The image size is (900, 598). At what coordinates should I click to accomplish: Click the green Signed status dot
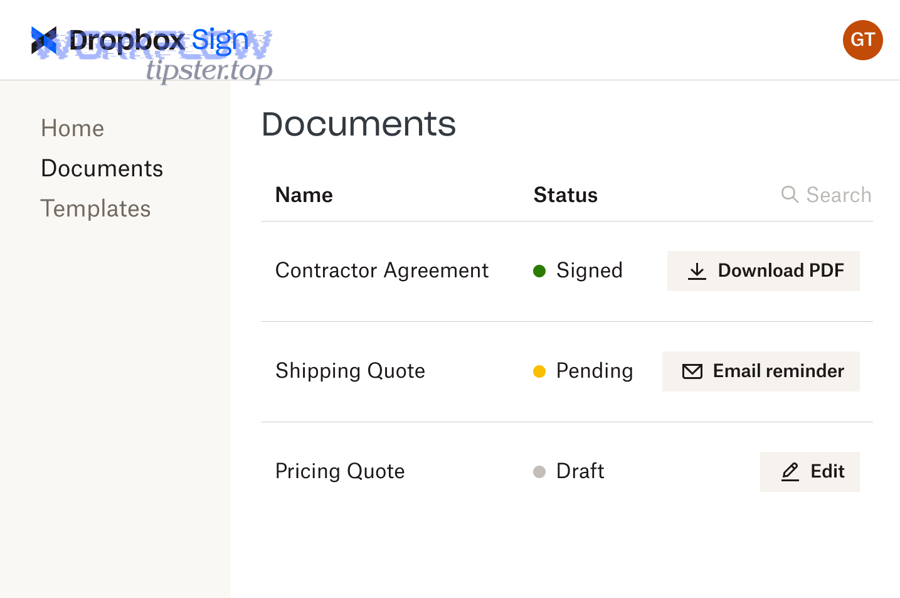point(541,270)
